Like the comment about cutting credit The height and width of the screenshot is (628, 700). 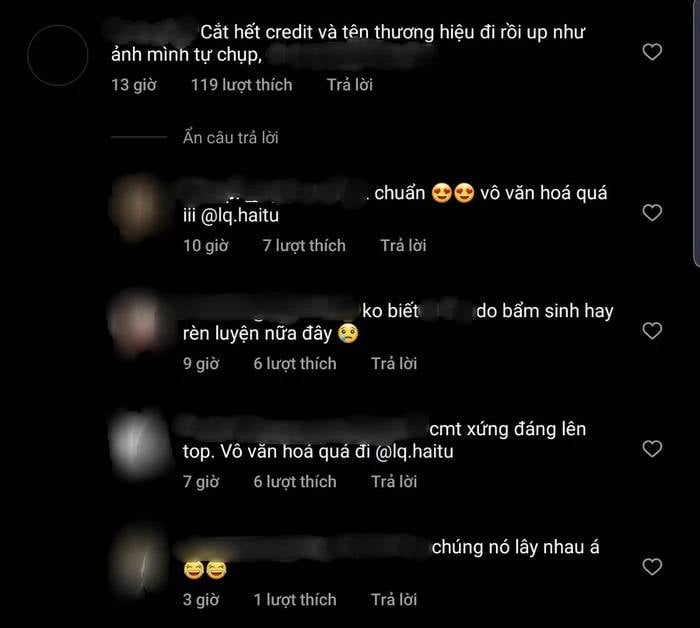click(x=652, y=52)
